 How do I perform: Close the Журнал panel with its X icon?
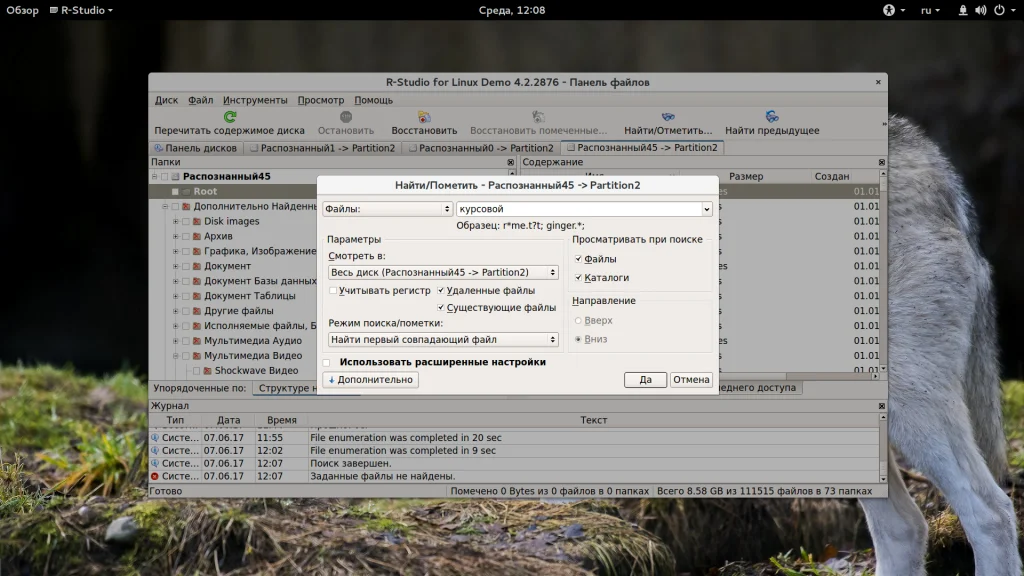(881, 406)
